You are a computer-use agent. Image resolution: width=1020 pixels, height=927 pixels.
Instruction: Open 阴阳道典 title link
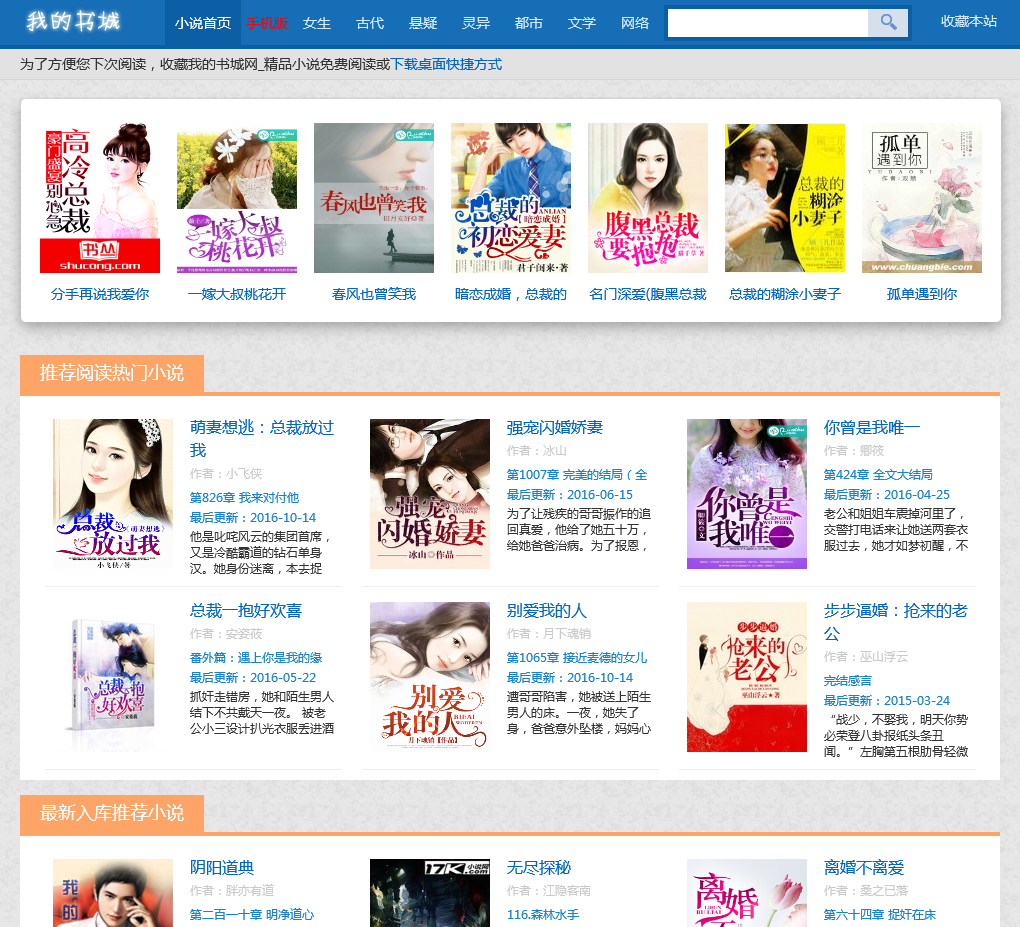point(222,867)
